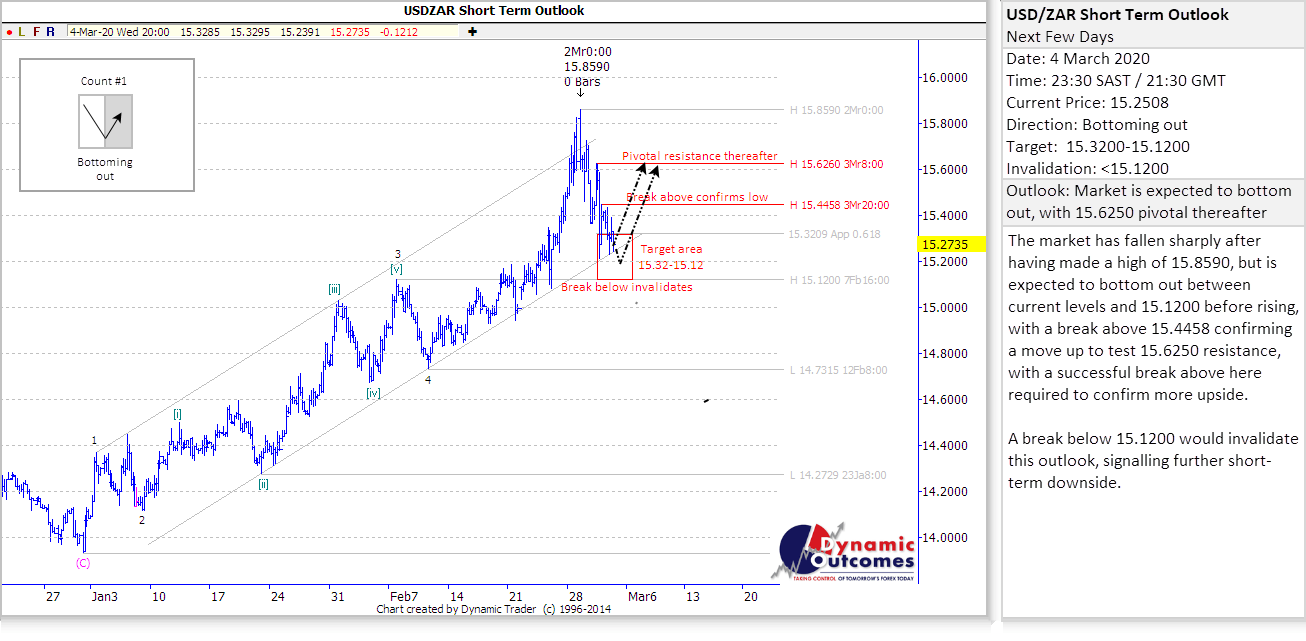Click the black plus crosshair icon
This screenshot has height=641, width=1306.
tap(472, 32)
